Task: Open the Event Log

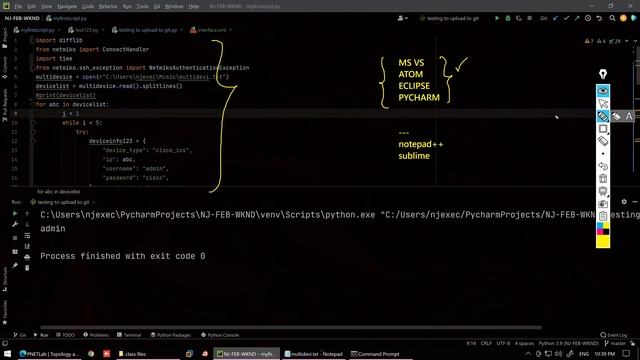Action: pos(613,335)
